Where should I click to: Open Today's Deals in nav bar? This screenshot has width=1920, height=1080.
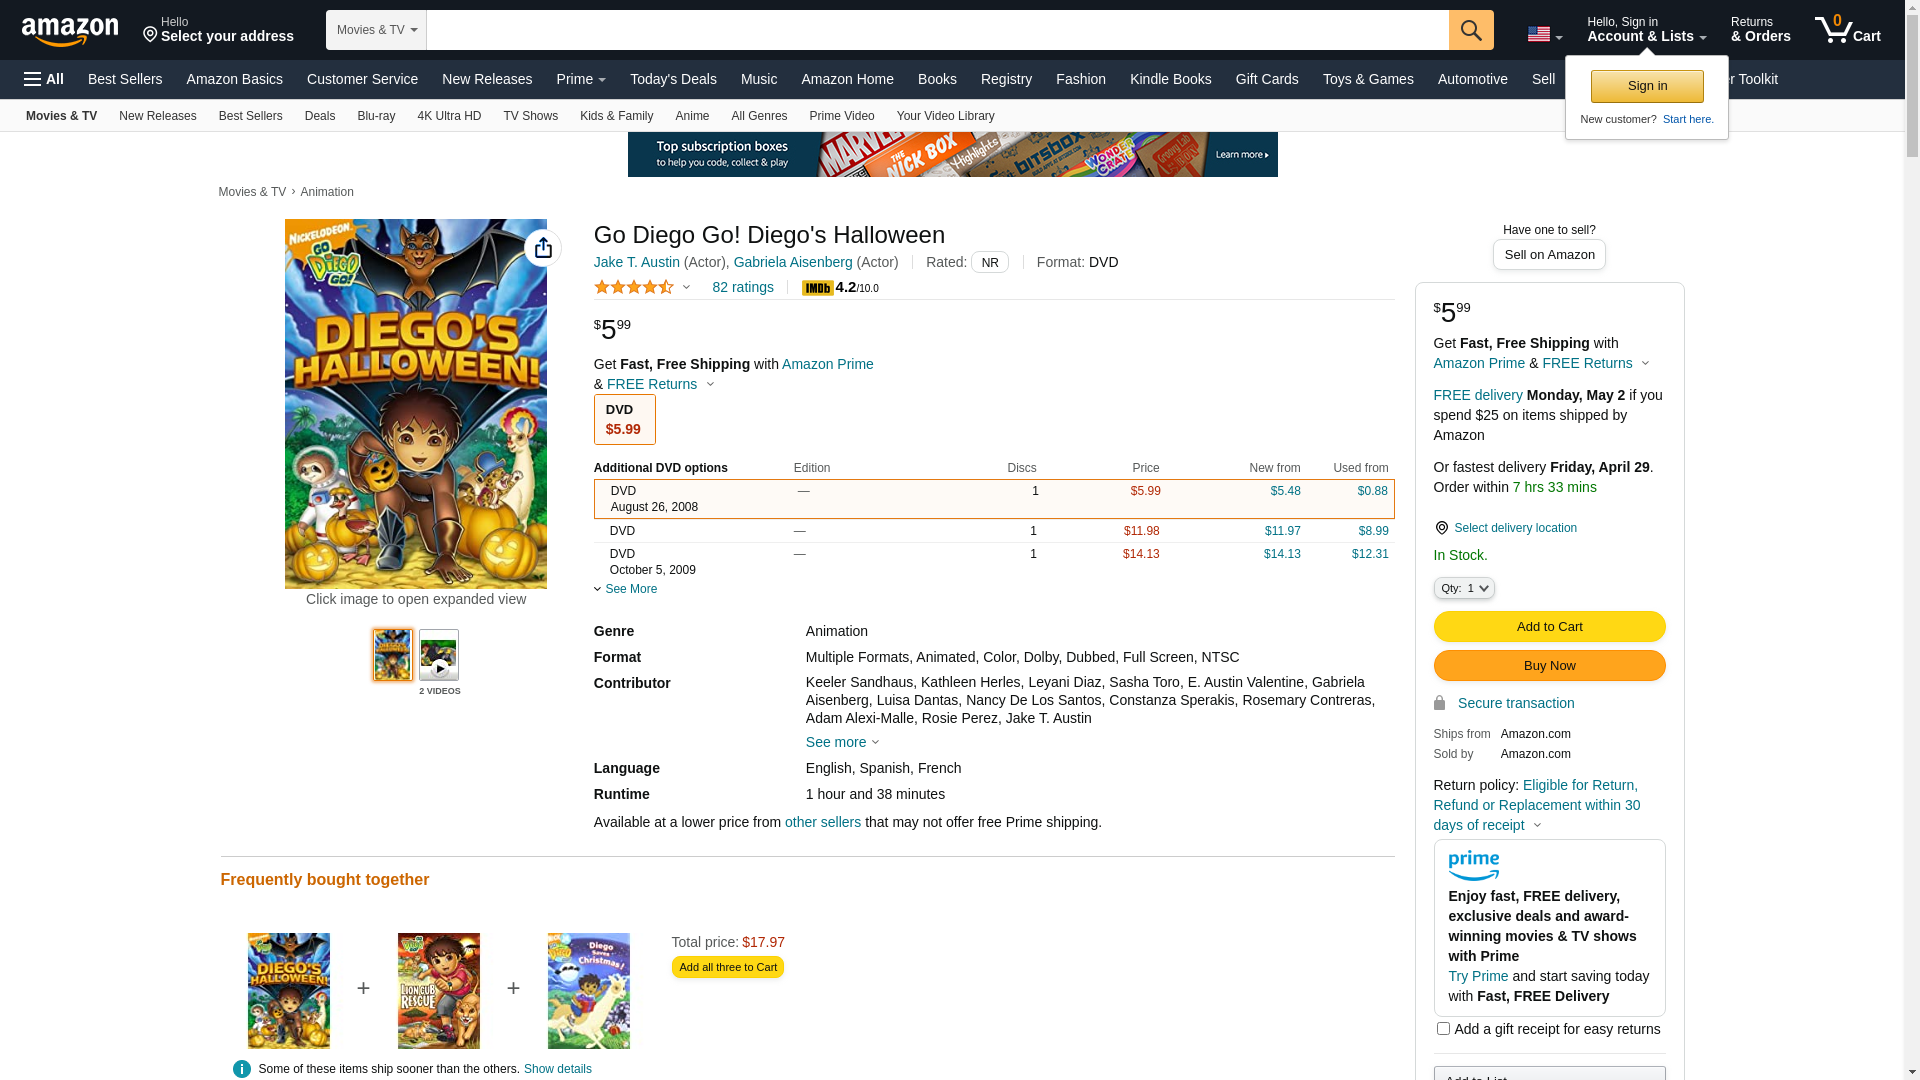[673, 79]
